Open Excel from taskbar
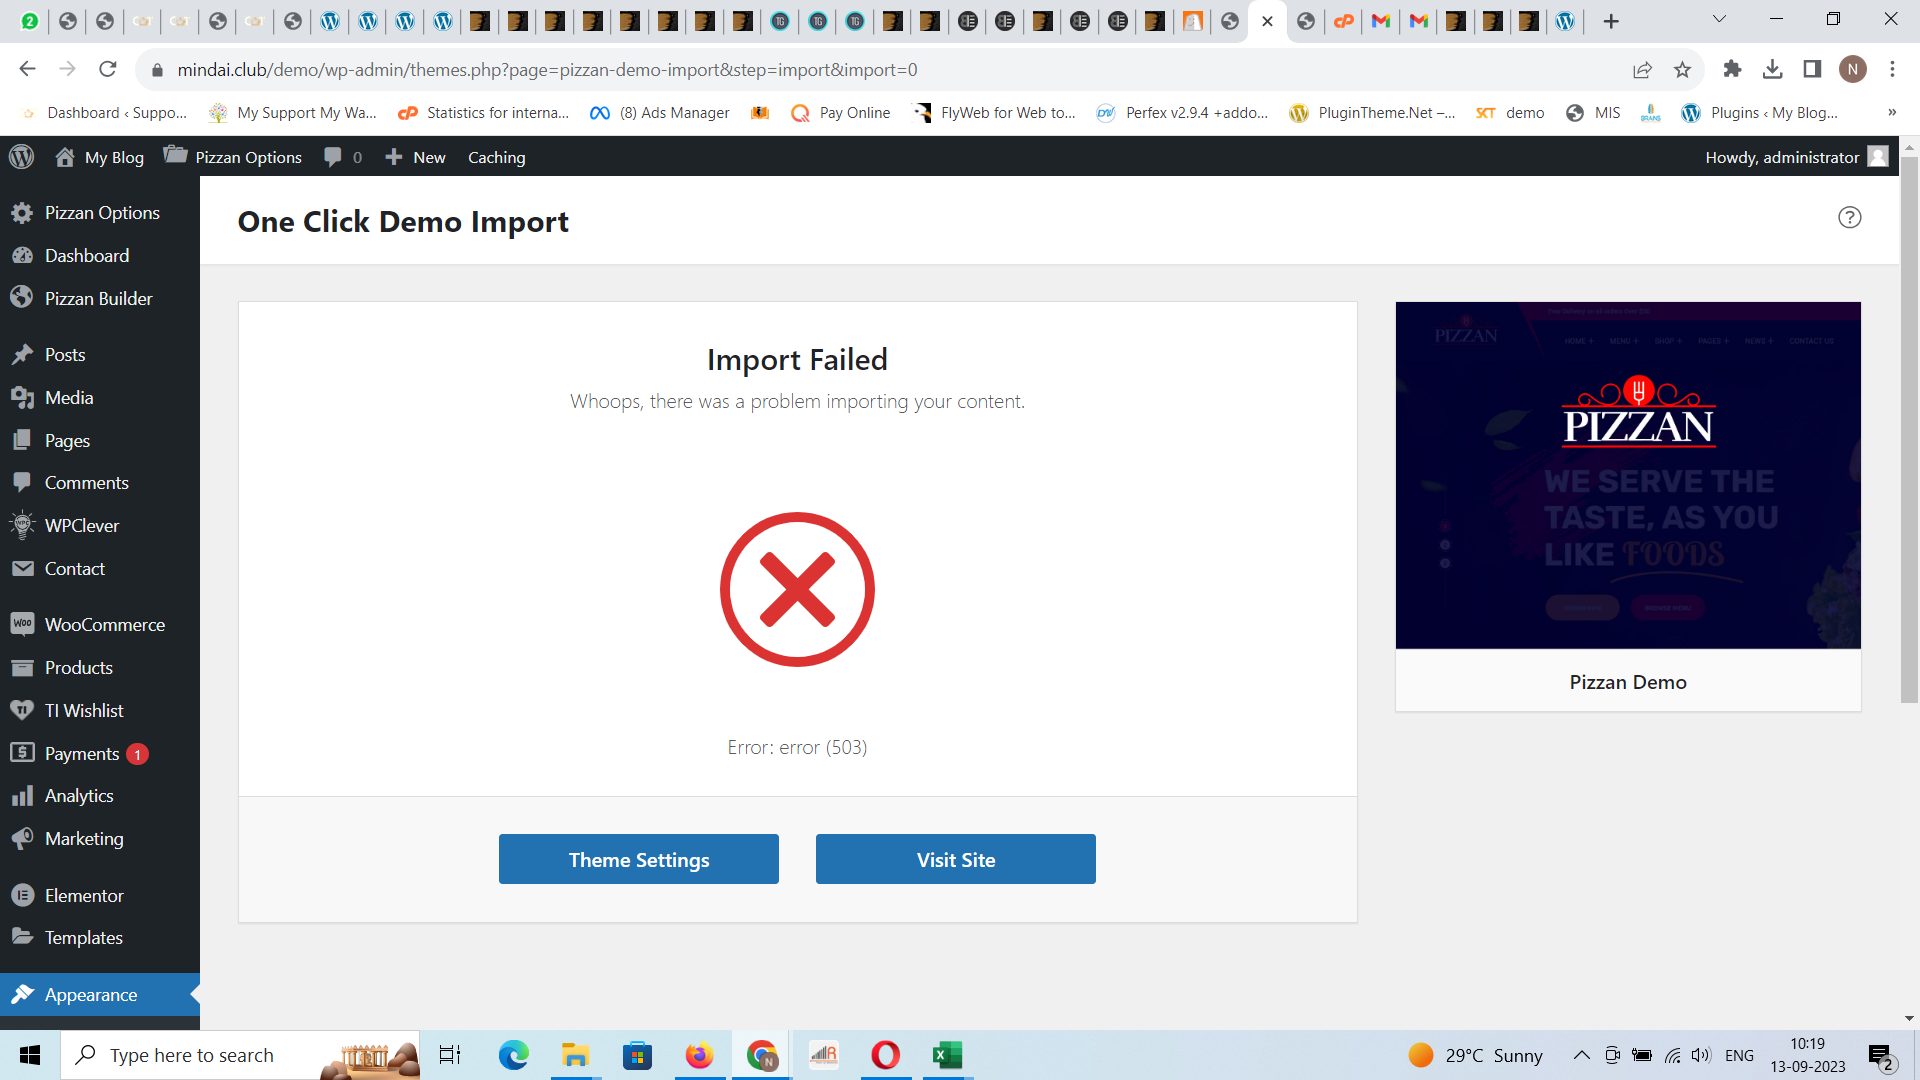Image resolution: width=1920 pixels, height=1080 pixels. pyautogui.click(x=947, y=1055)
